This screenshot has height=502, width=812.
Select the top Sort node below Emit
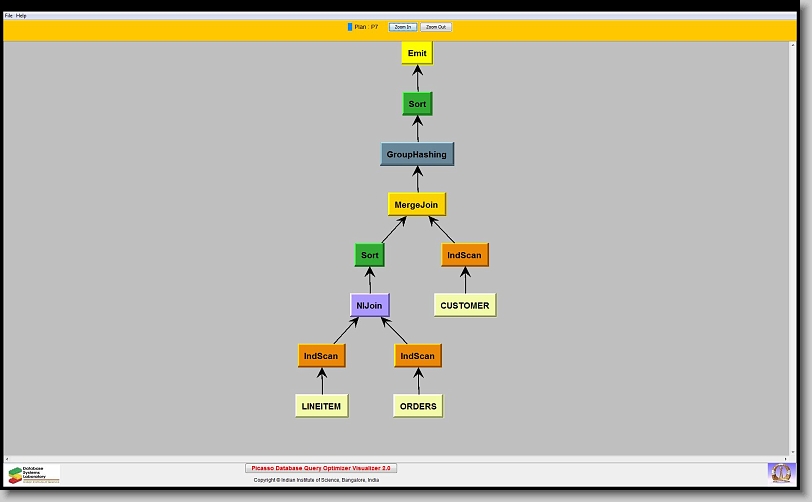417,104
